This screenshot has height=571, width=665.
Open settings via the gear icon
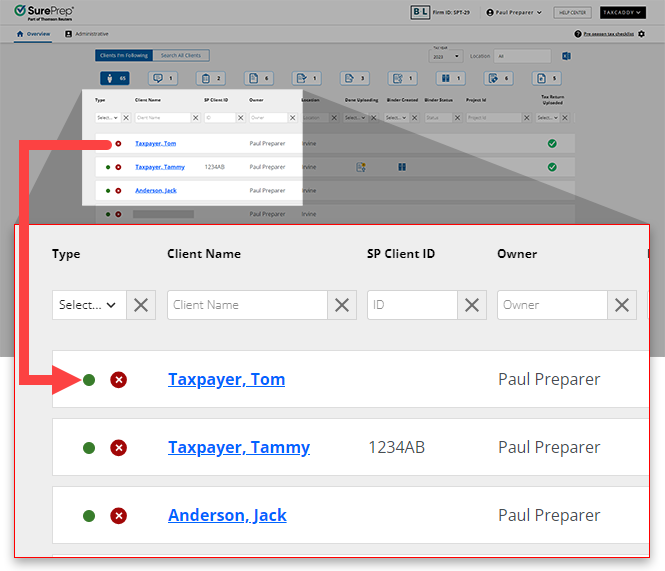[641, 34]
